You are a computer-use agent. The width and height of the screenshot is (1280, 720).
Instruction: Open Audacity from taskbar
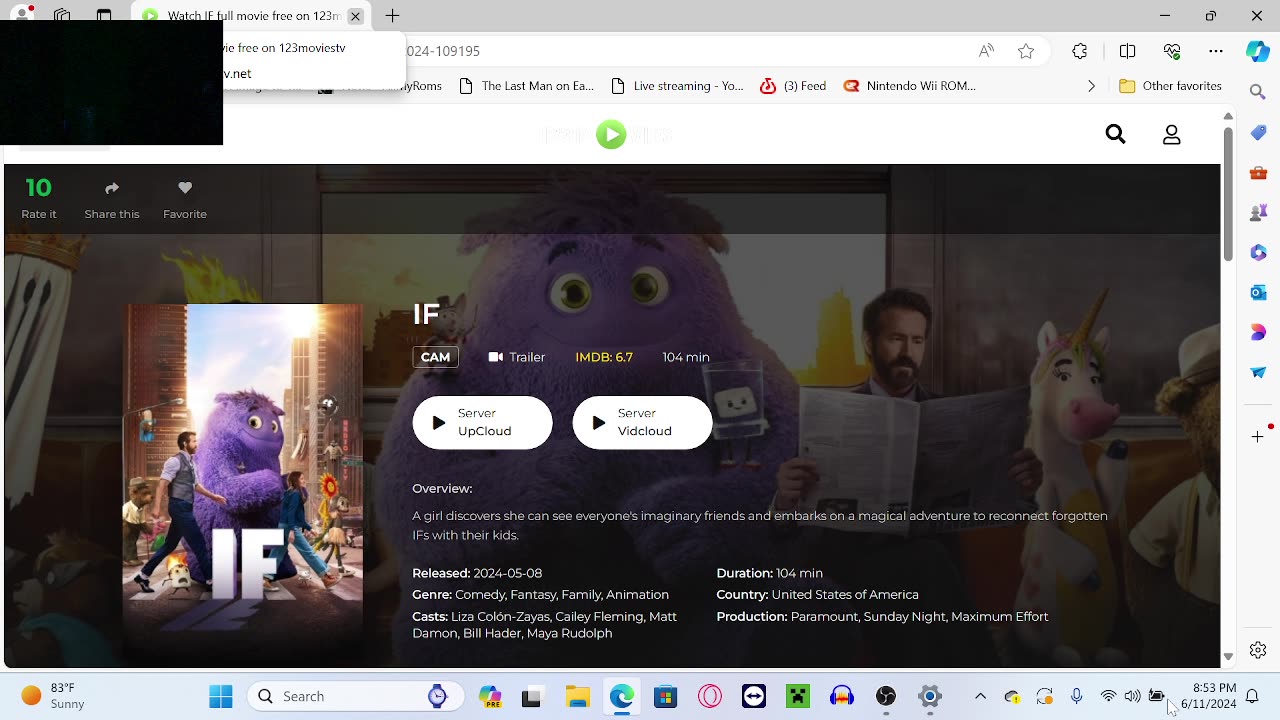click(x=842, y=696)
